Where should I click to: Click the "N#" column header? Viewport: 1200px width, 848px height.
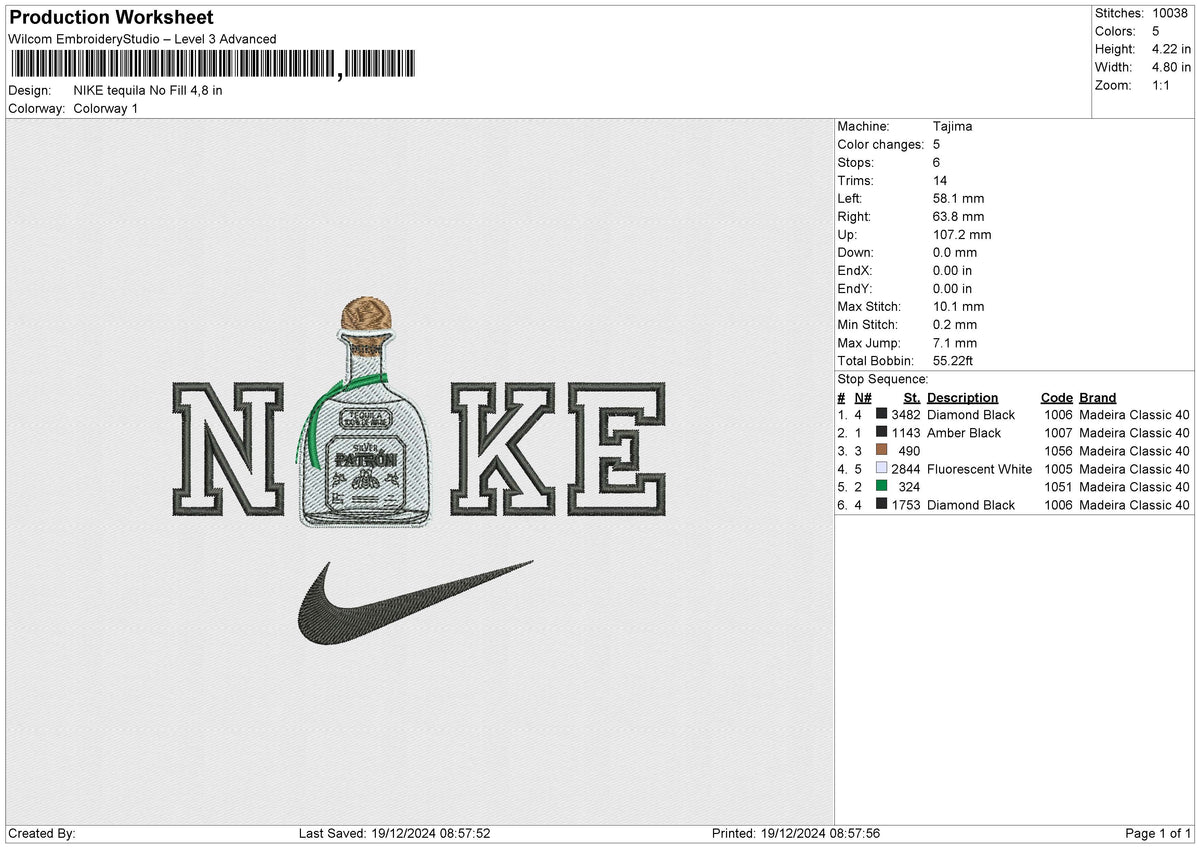coord(863,397)
